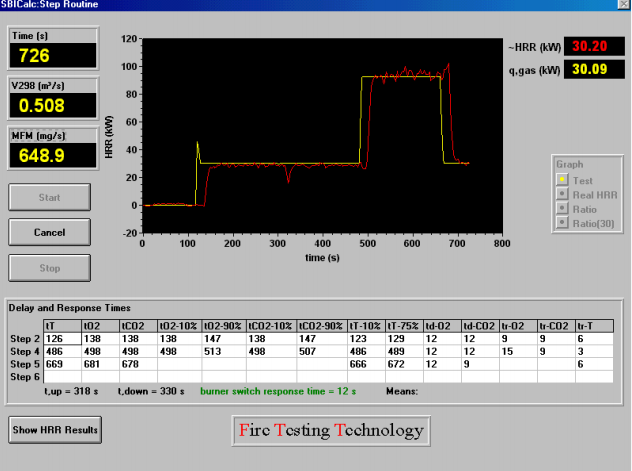Image resolution: width=632 pixels, height=471 pixels.
Task: Open Show HRR Results
Action: coord(55,430)
